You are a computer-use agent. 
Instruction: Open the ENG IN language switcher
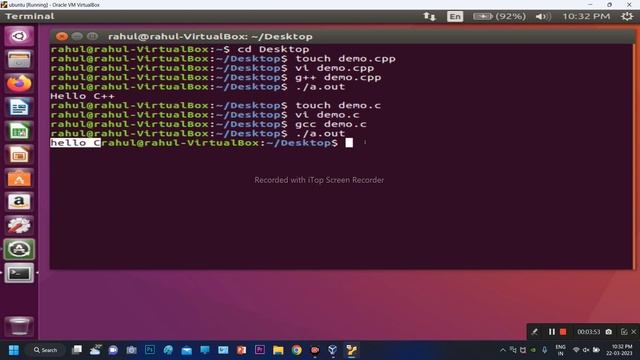pos(560,350)
